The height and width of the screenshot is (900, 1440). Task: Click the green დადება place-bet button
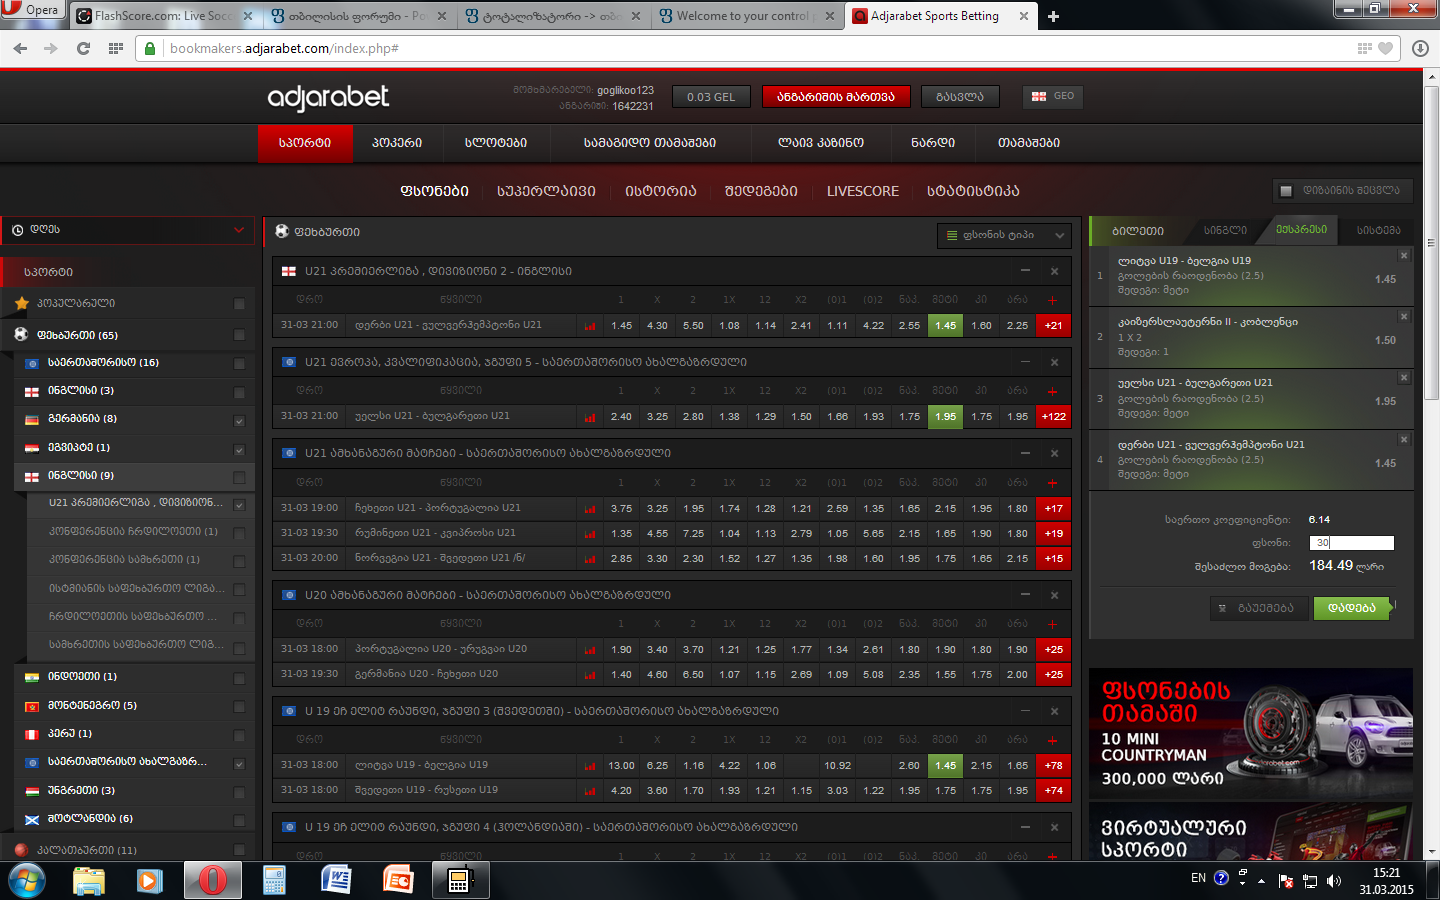(x=1352, y=608)
